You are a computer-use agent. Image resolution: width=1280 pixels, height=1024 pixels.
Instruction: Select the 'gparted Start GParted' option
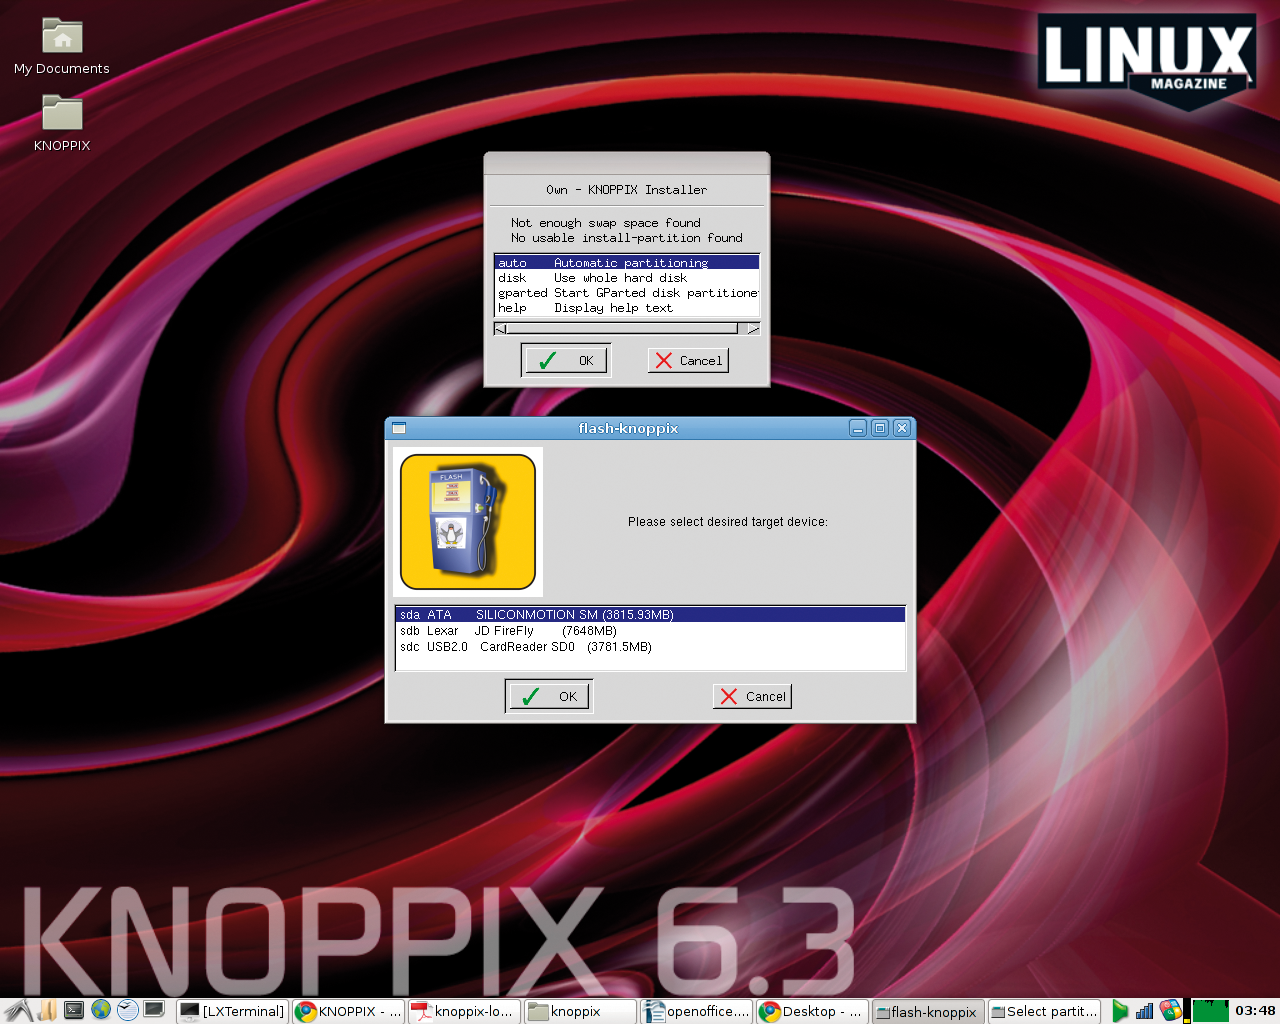pyautogui.click(x=627, y=292)
